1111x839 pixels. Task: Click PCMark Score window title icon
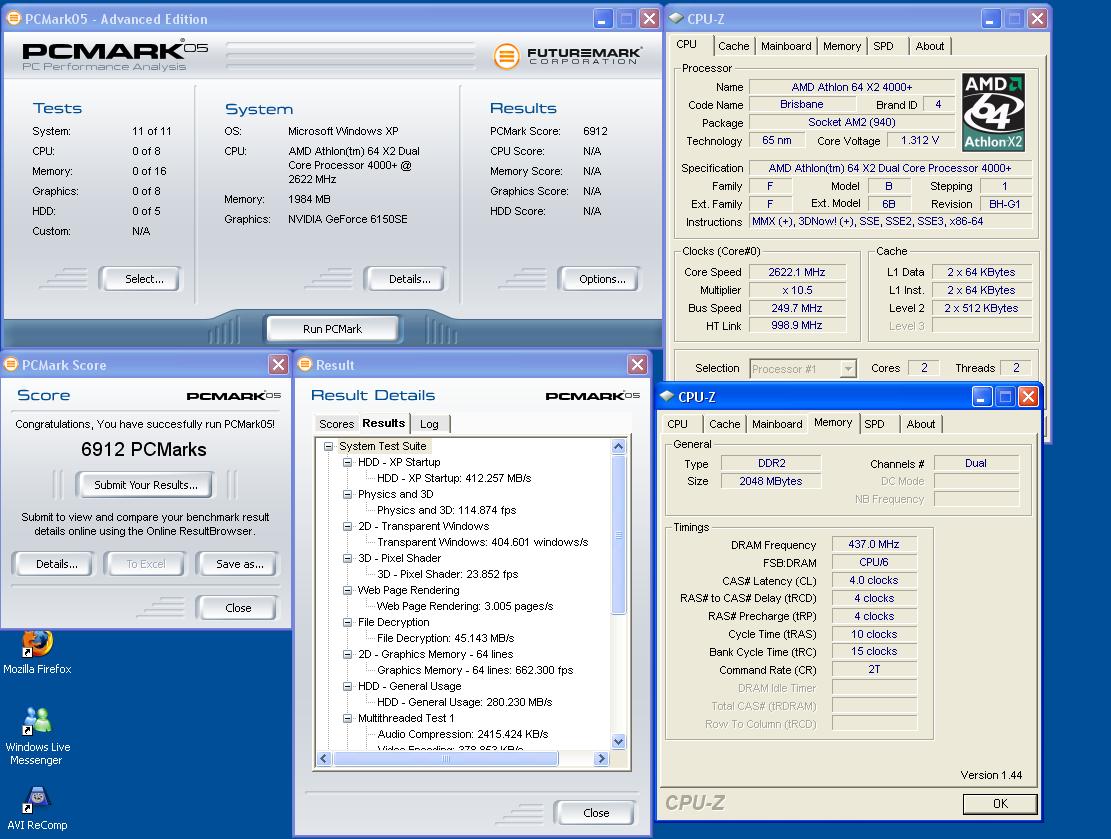11,364
